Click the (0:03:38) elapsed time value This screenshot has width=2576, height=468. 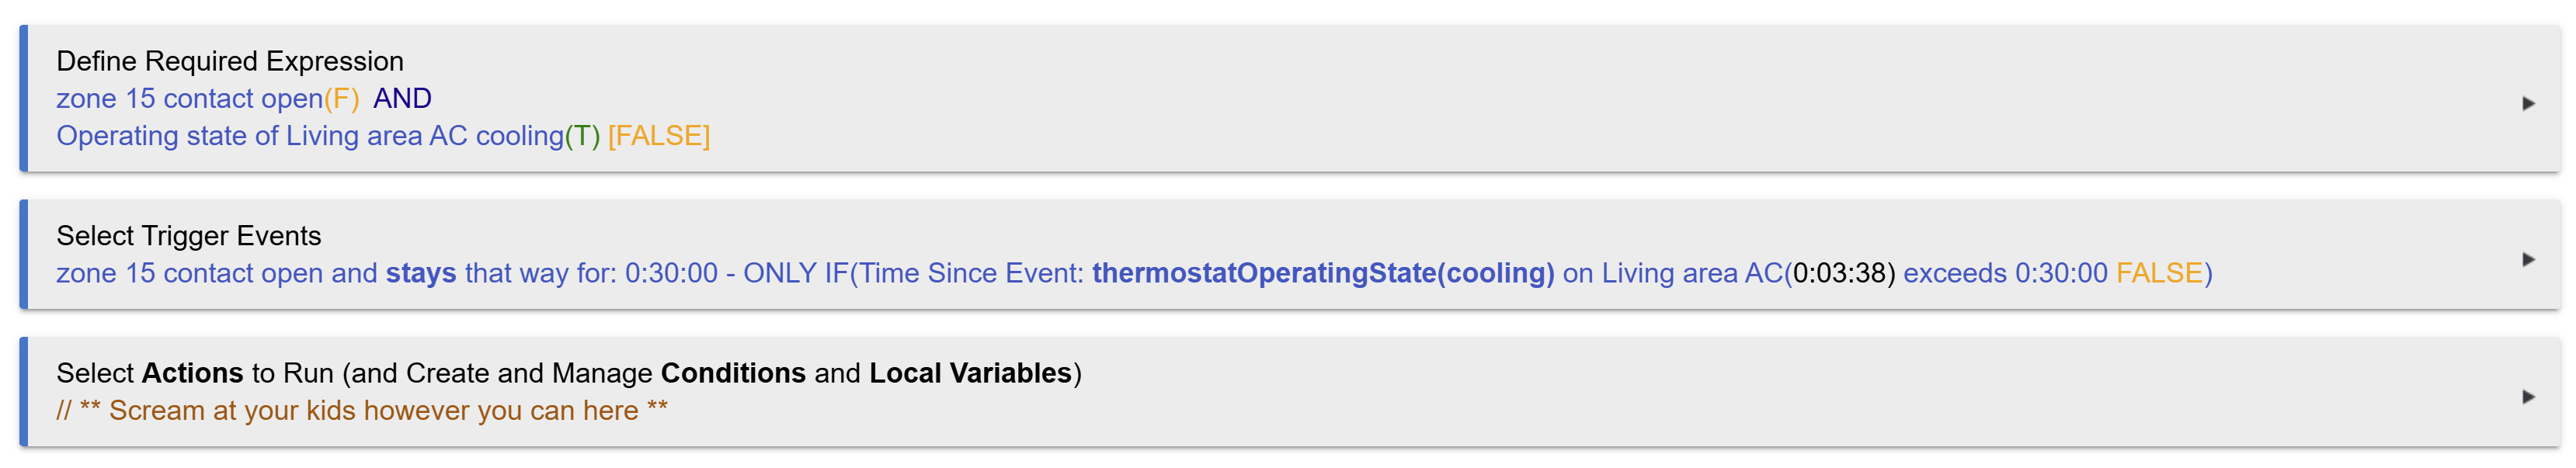(1839, 273)
